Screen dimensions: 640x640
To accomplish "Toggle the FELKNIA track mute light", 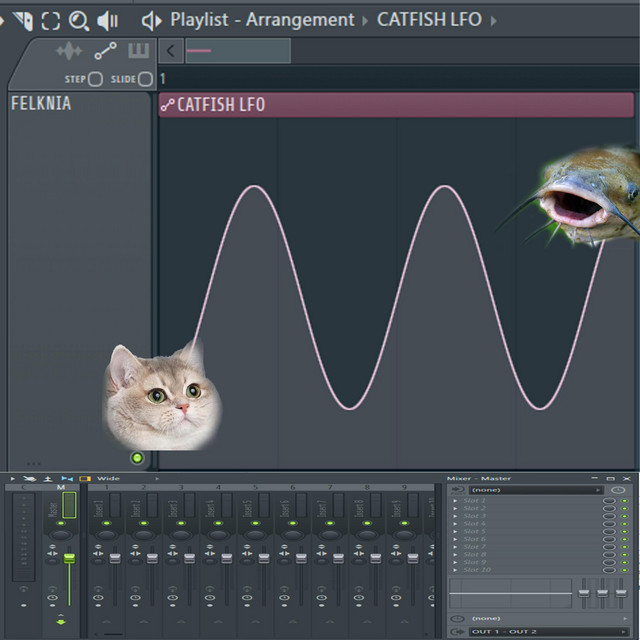I will coord(137,458).
